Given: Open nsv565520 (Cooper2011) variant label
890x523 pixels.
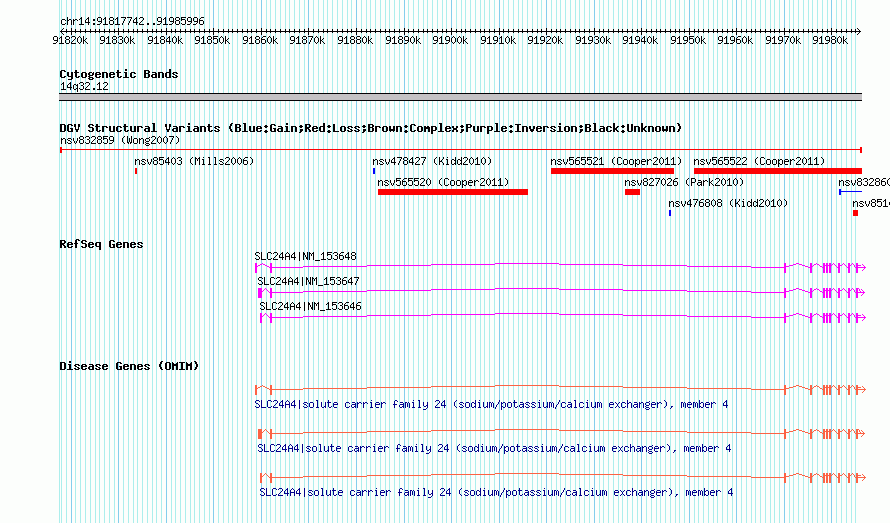Looking at the screenshot, I should pos(443,182).
